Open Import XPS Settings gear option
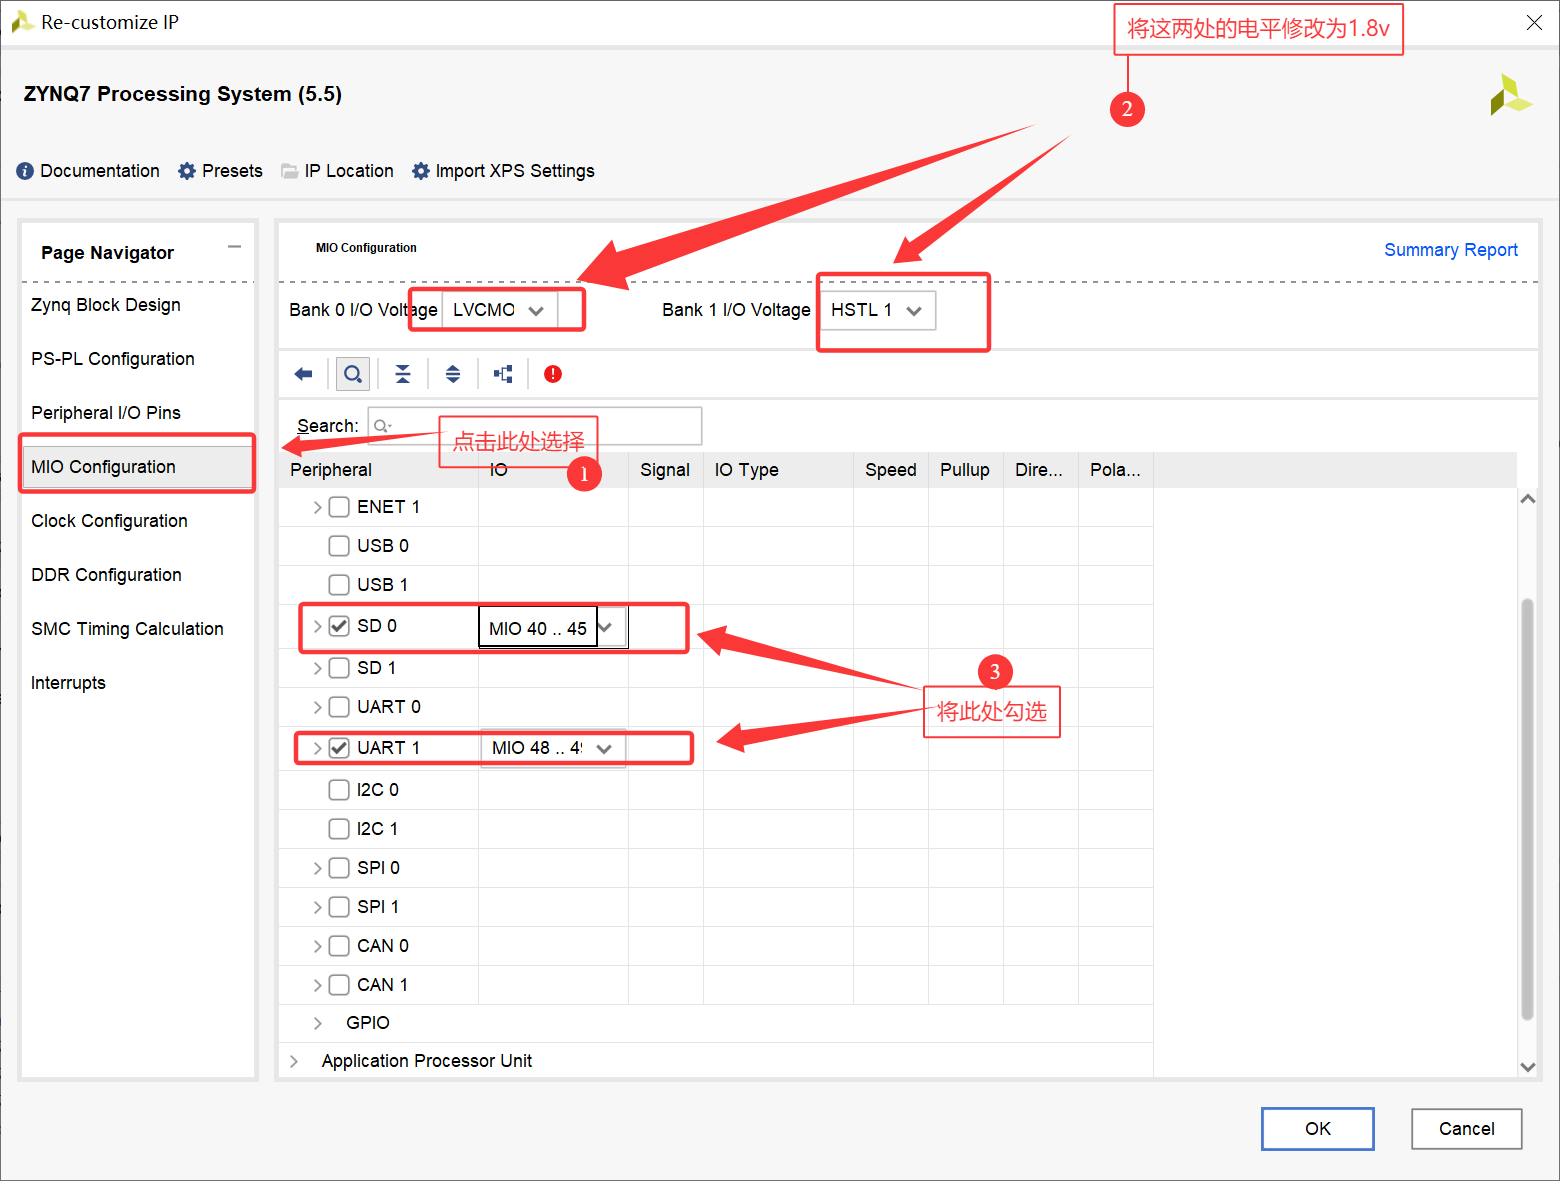1560x1181 pixels. [503, 171]
